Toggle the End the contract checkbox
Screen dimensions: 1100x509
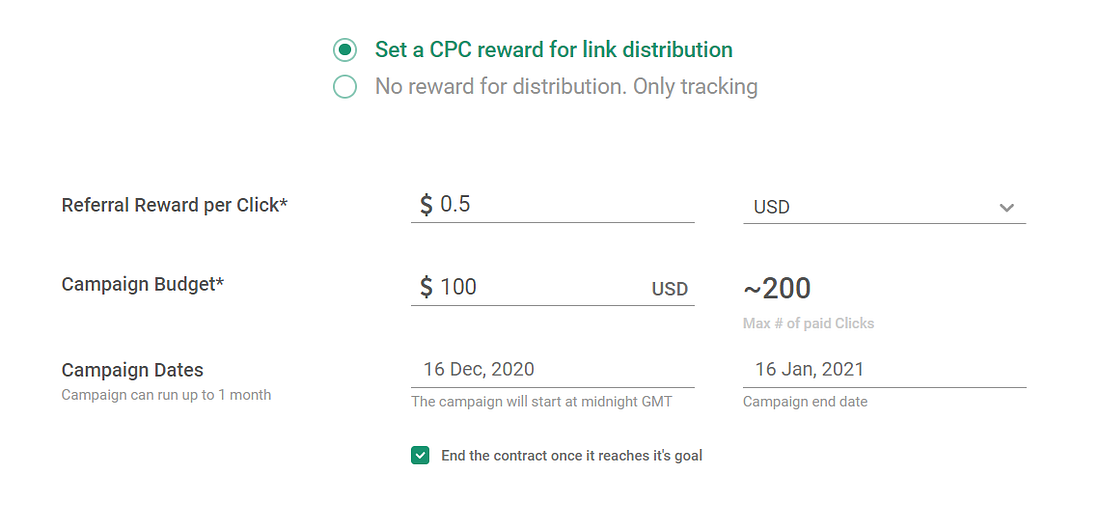(420, 456)
